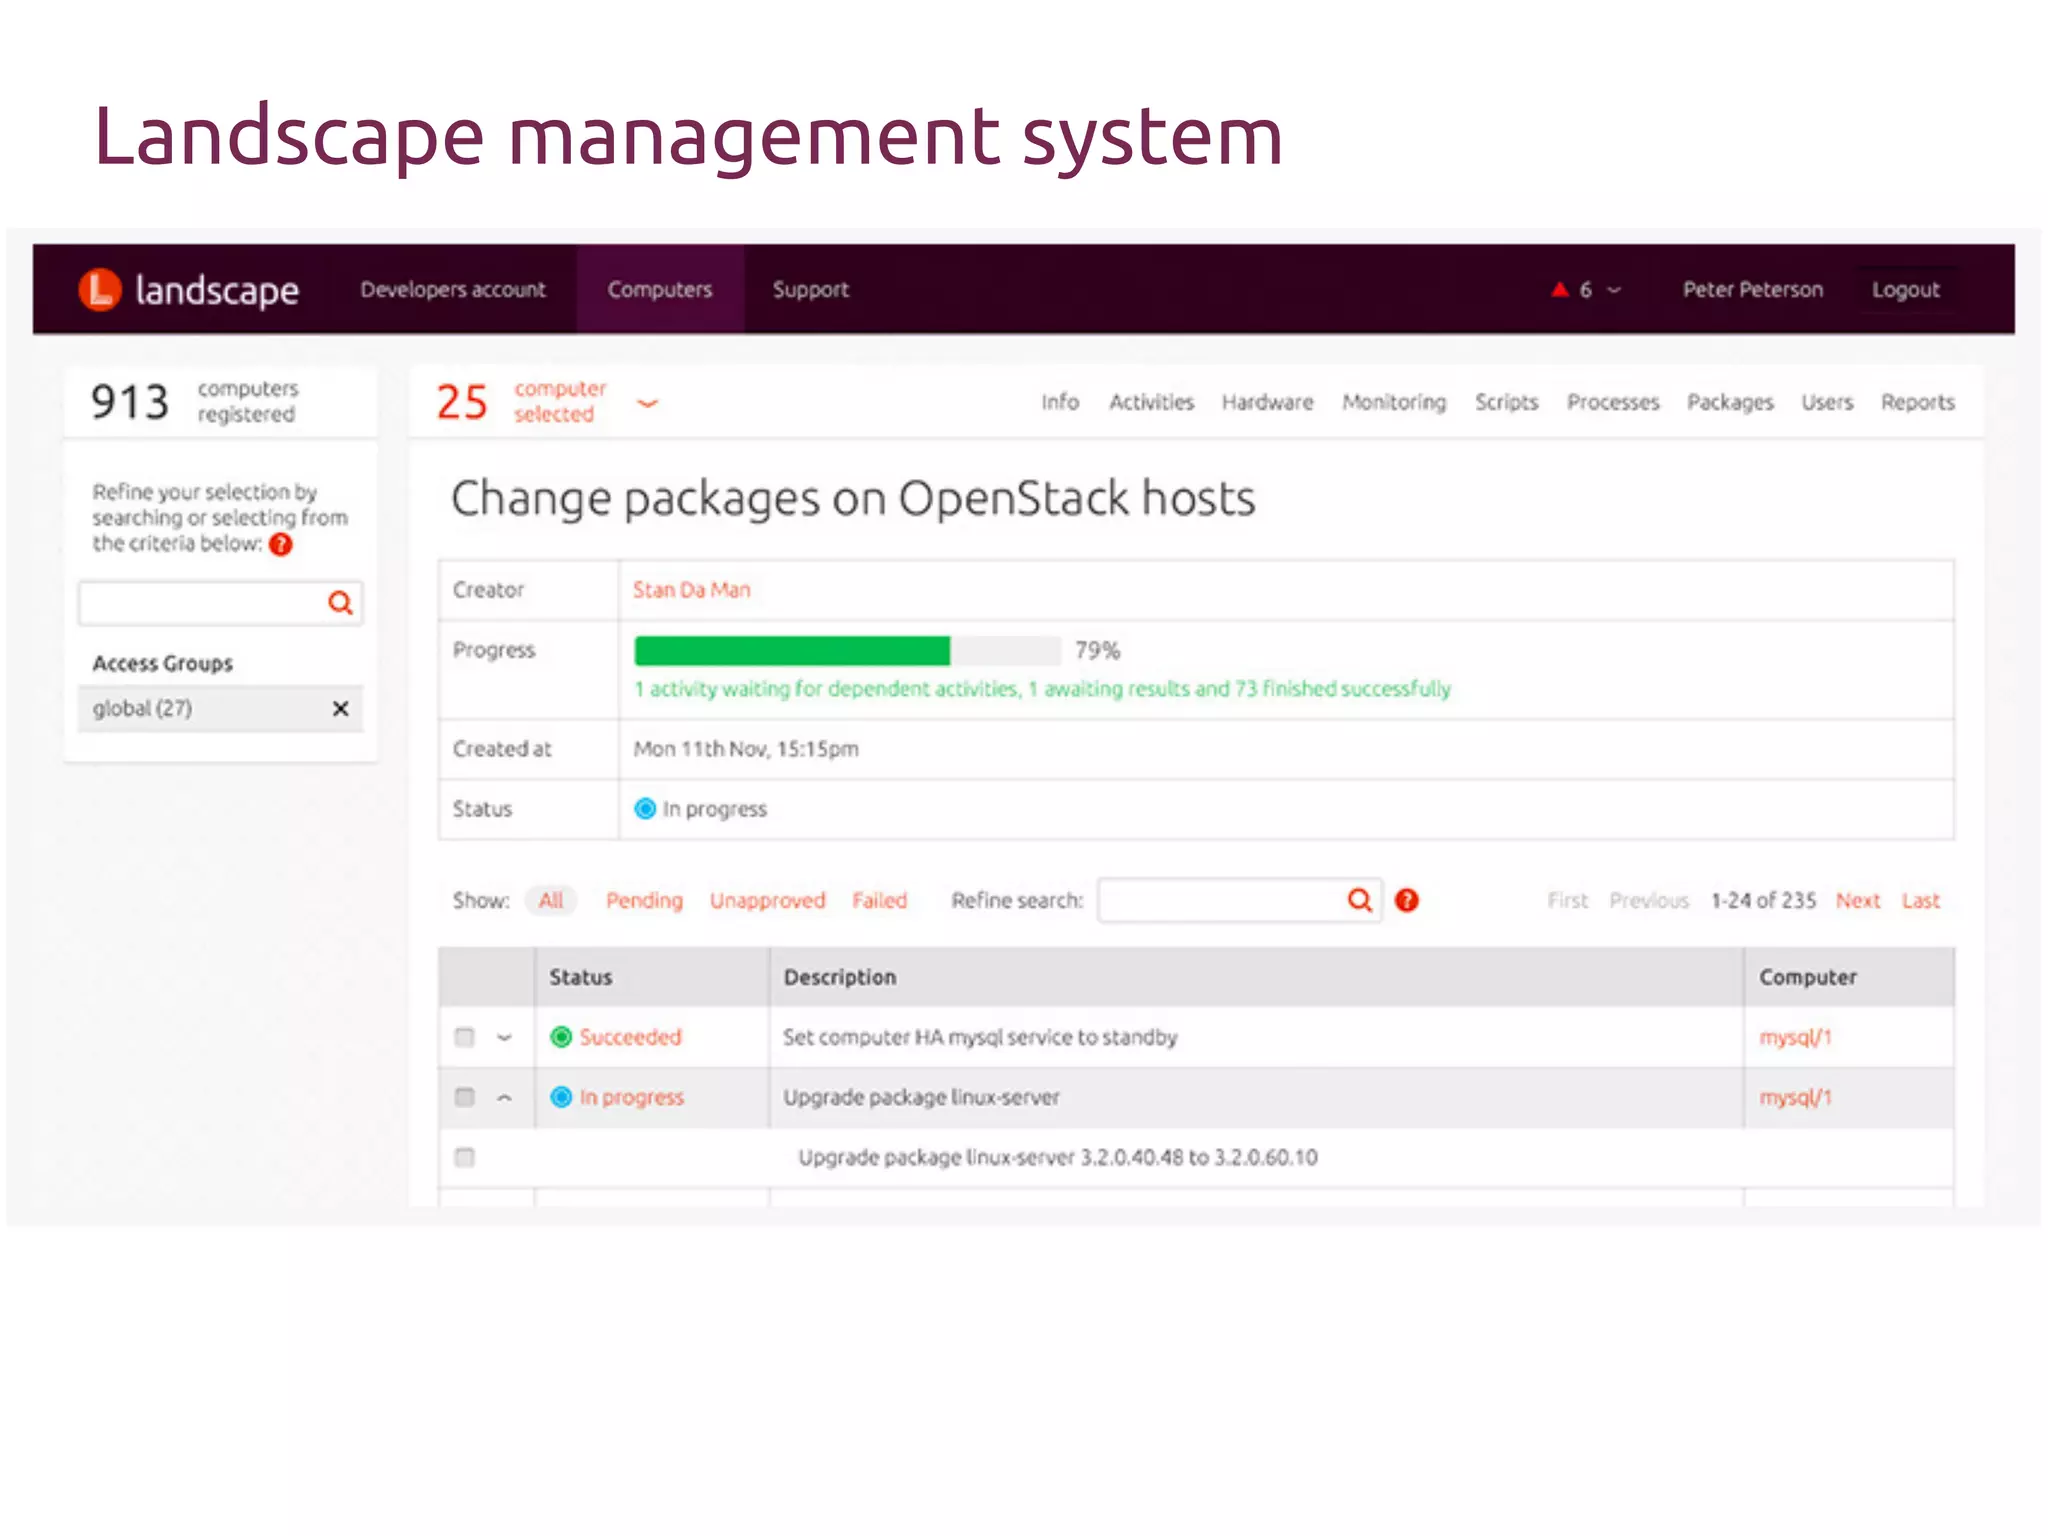Collapse the In progress activity row
The width and height of the screenshot is (2048, 1536).
tap(504, 1098)
